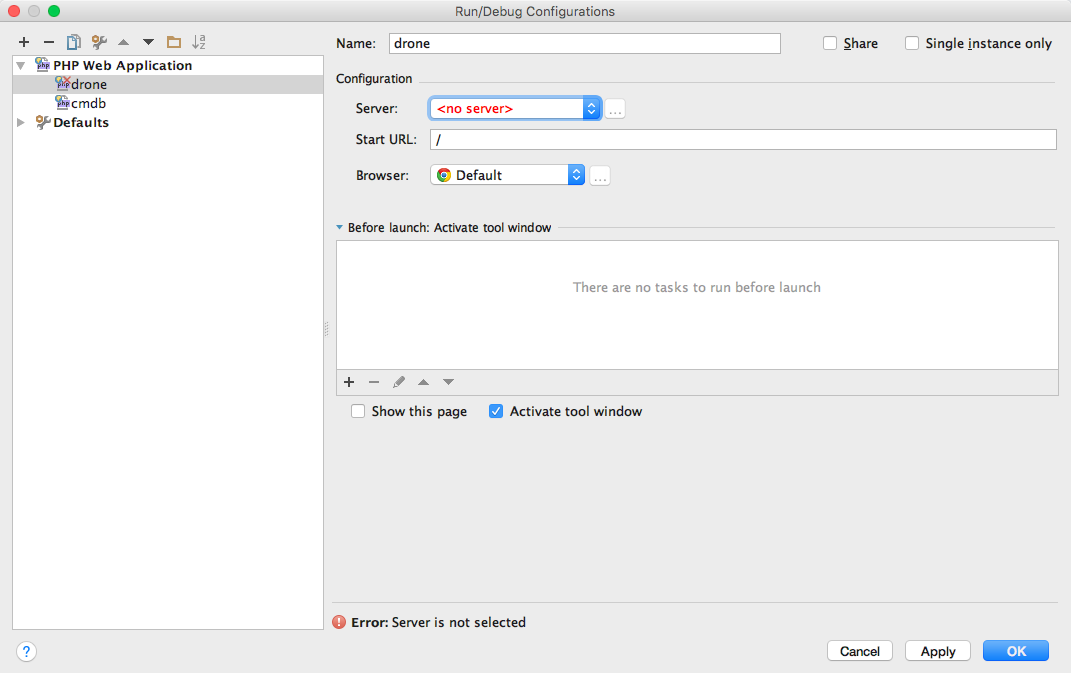The width and height of the screenshot is (1071, 673).
Task: Click the Cancel button
Action: pyautogui.click(x=860, y=651)
